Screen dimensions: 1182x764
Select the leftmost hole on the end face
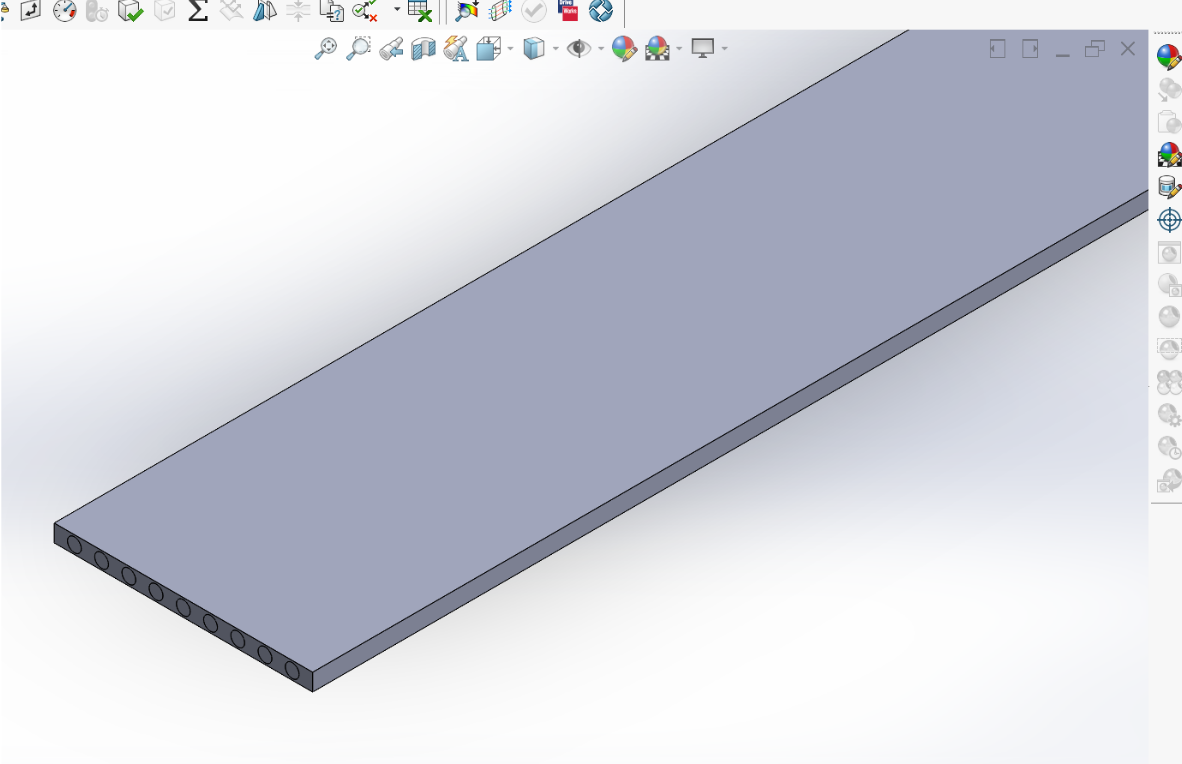[x=74, y=544]
